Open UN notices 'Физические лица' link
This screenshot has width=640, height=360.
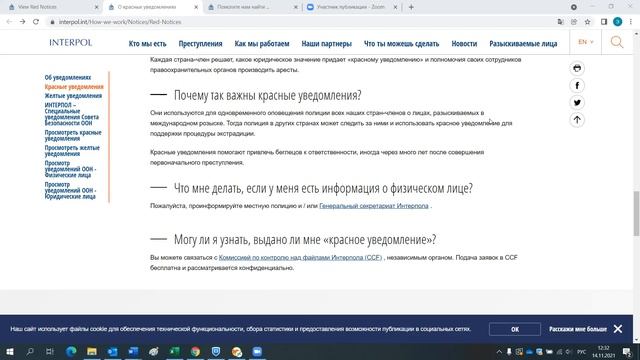[x=70, y=169]
